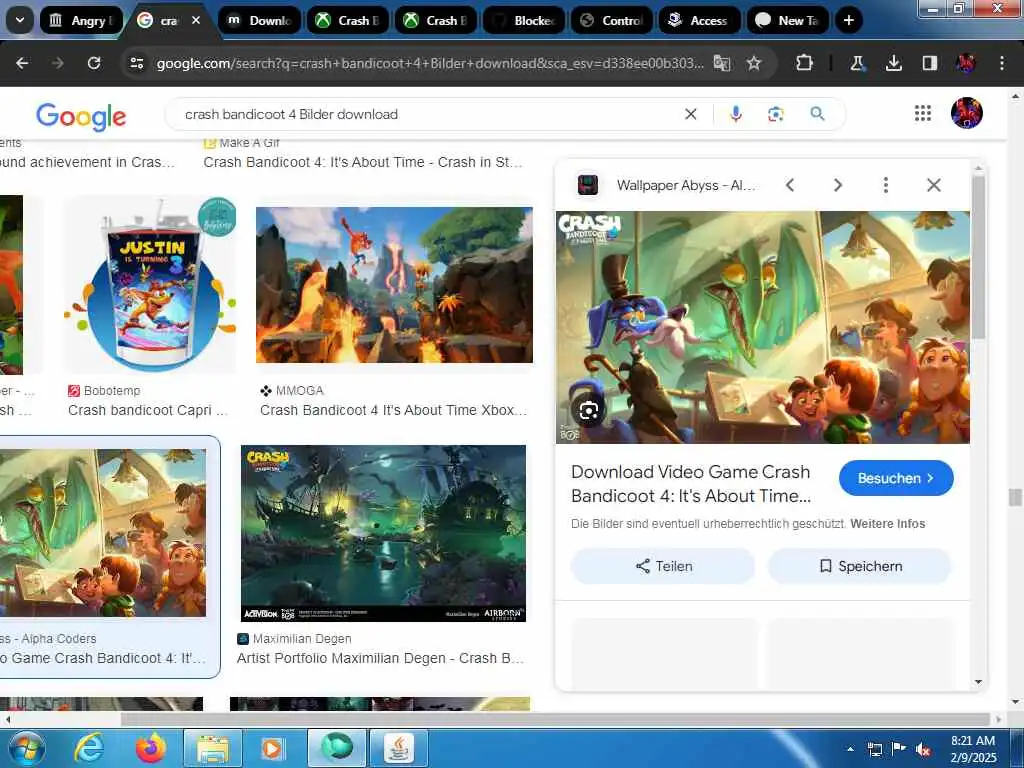This screenshot has height=768, width=1024.
Task: Click the Teilen share button
Action: tap(663, 566)
